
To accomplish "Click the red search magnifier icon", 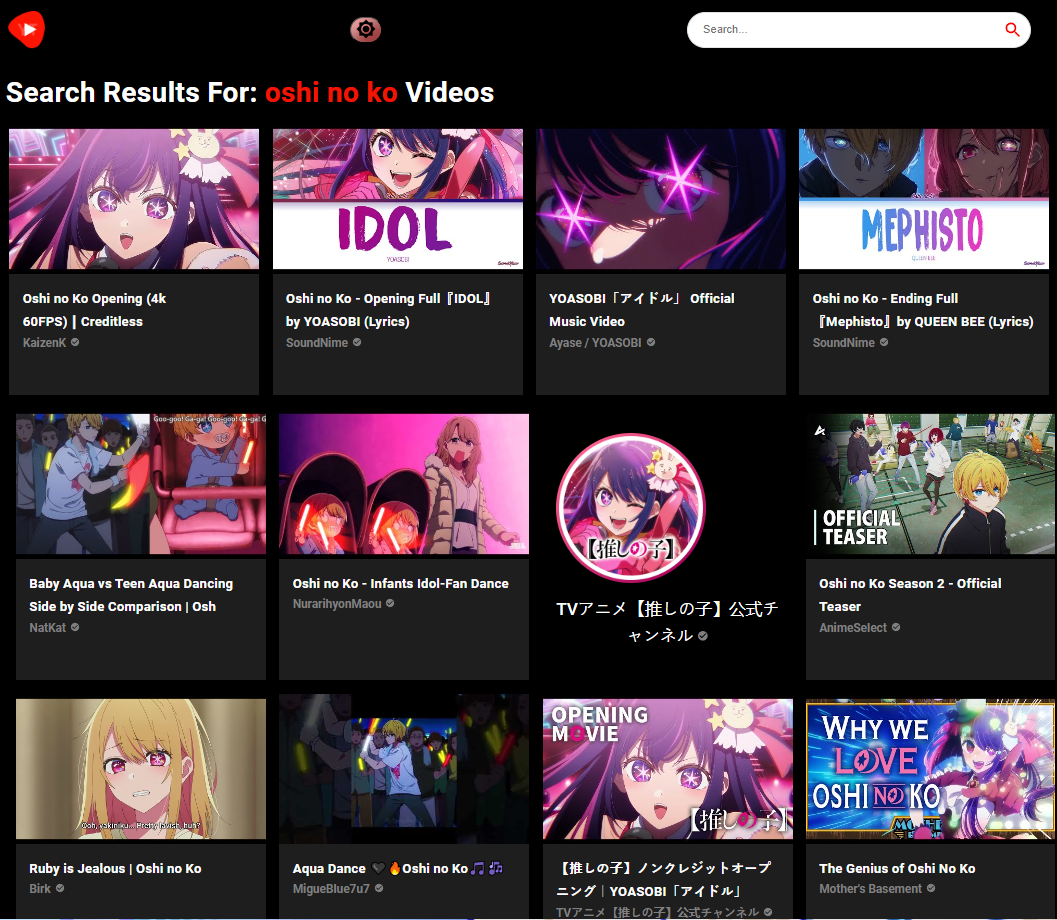I will (1012, 30).
